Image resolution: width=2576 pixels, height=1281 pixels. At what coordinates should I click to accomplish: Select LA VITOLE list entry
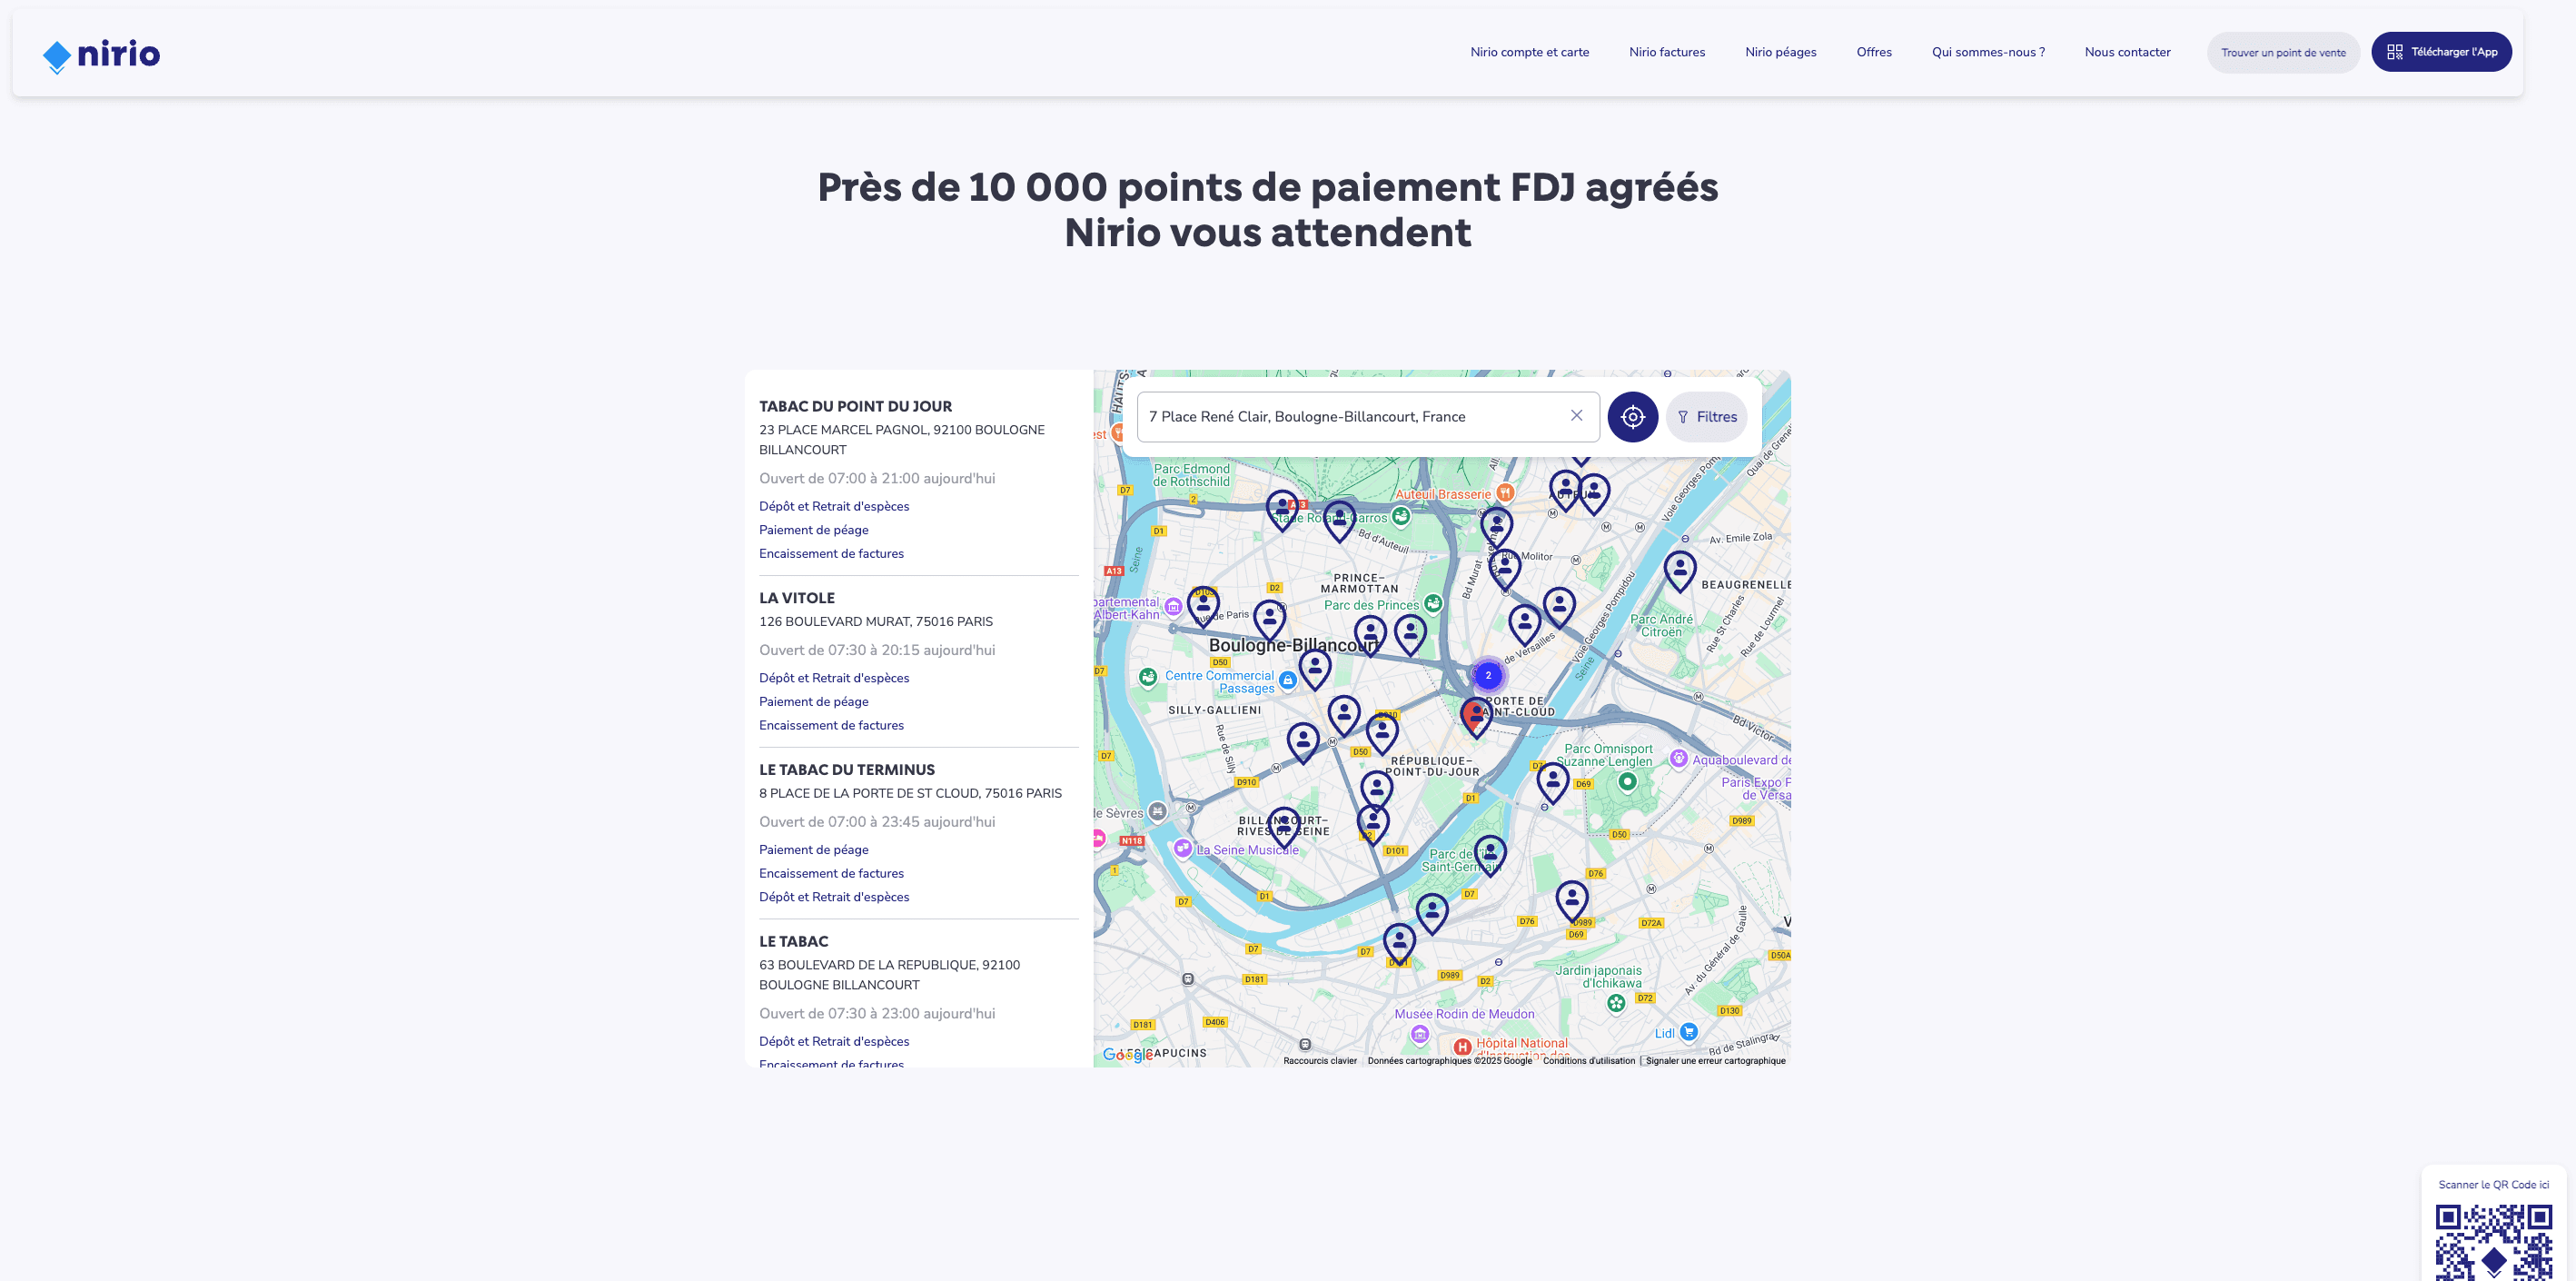(797, 598)
